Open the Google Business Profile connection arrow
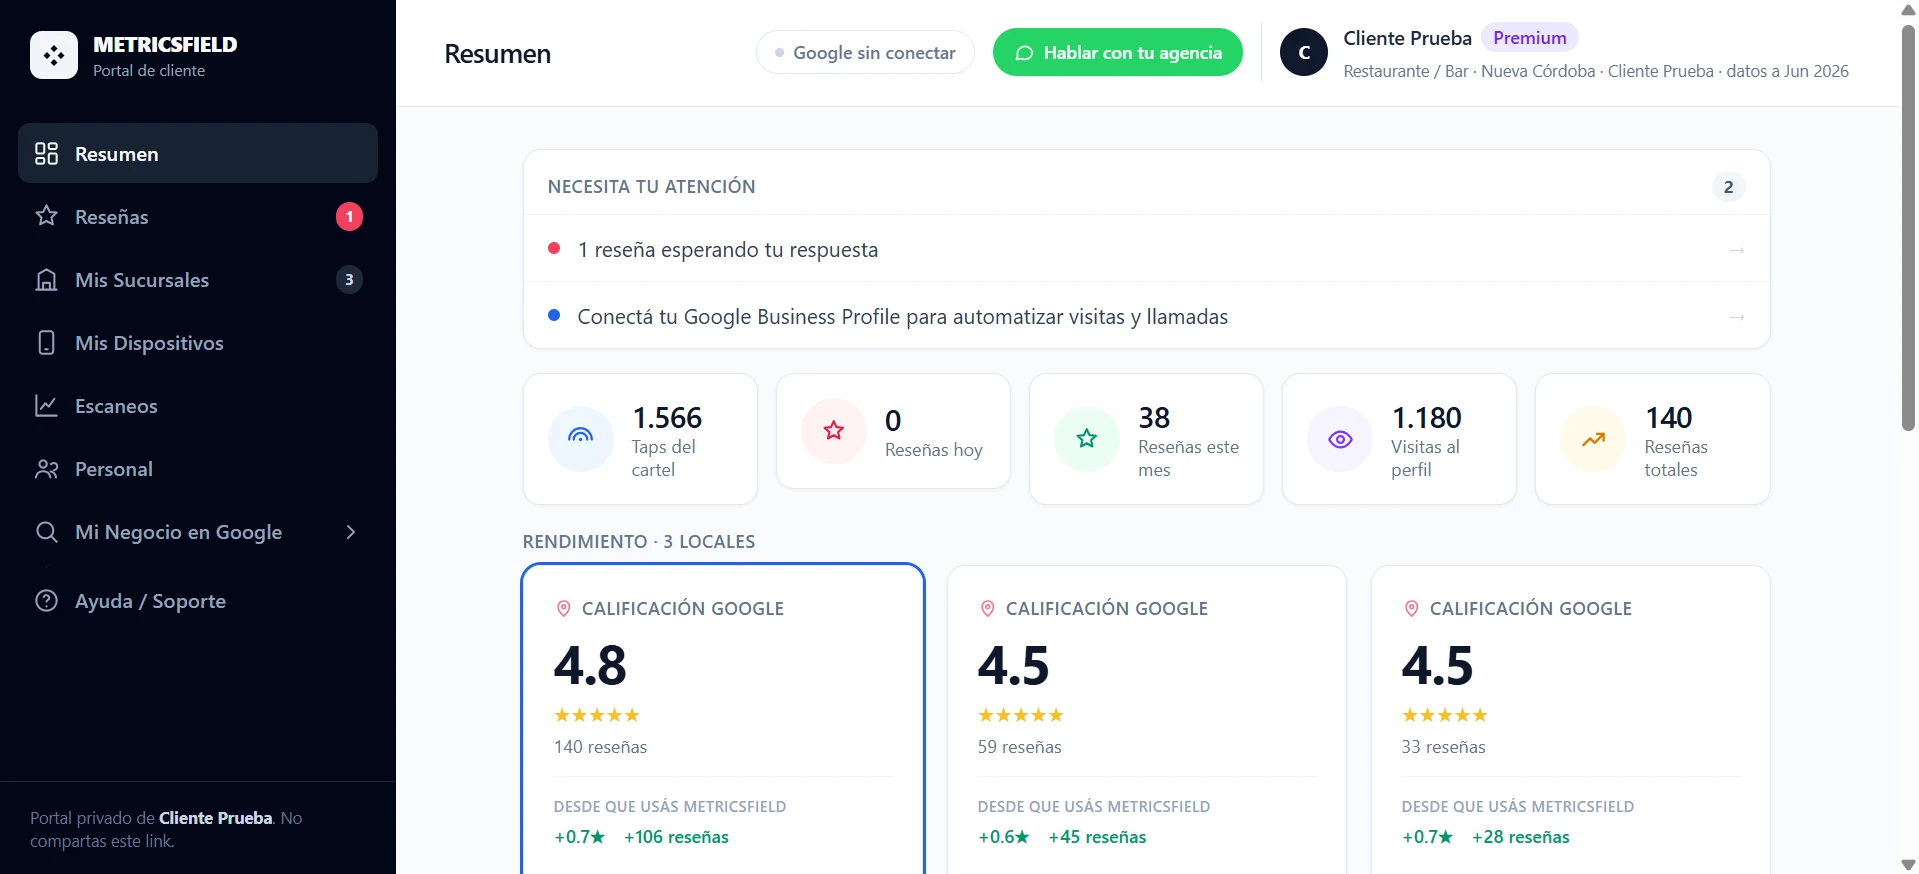 (x=1737, y=317)
